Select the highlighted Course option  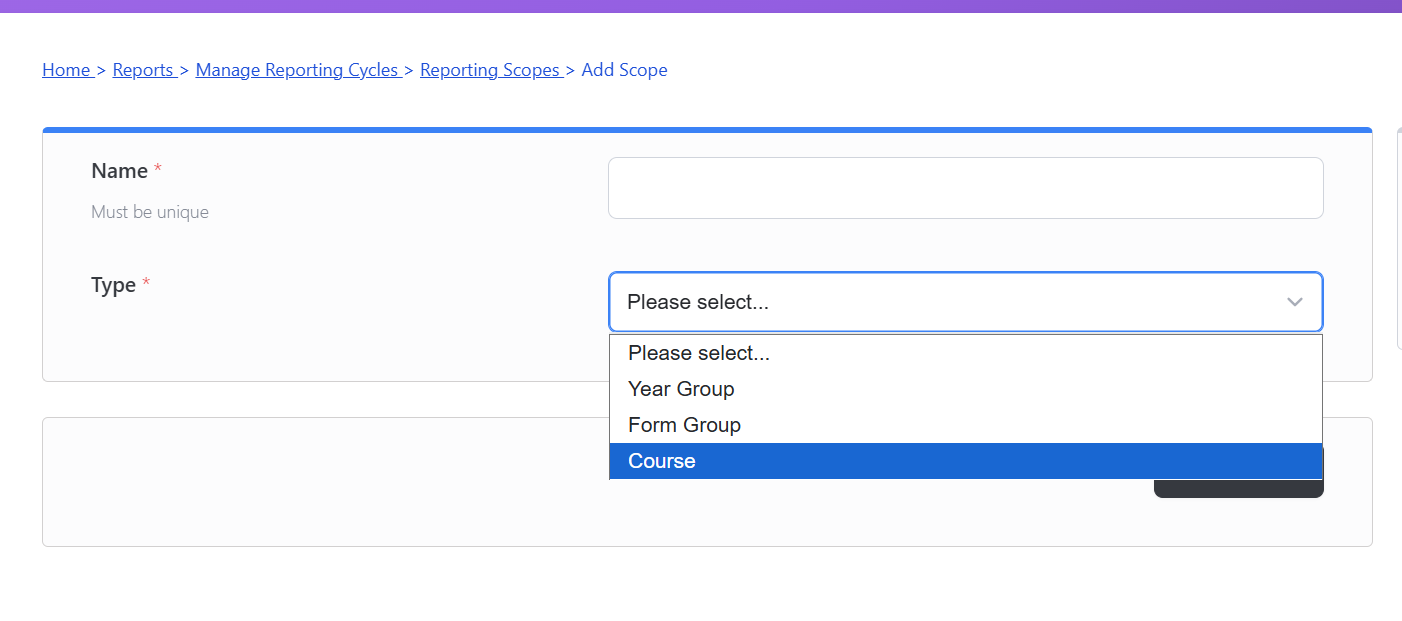[x=662, y=461]
